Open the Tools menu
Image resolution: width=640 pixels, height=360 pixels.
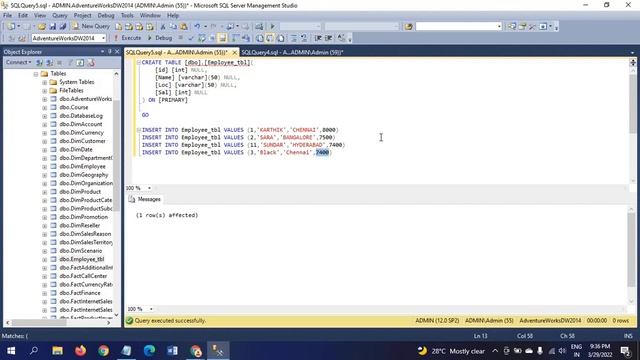click(x=127, y=16)
